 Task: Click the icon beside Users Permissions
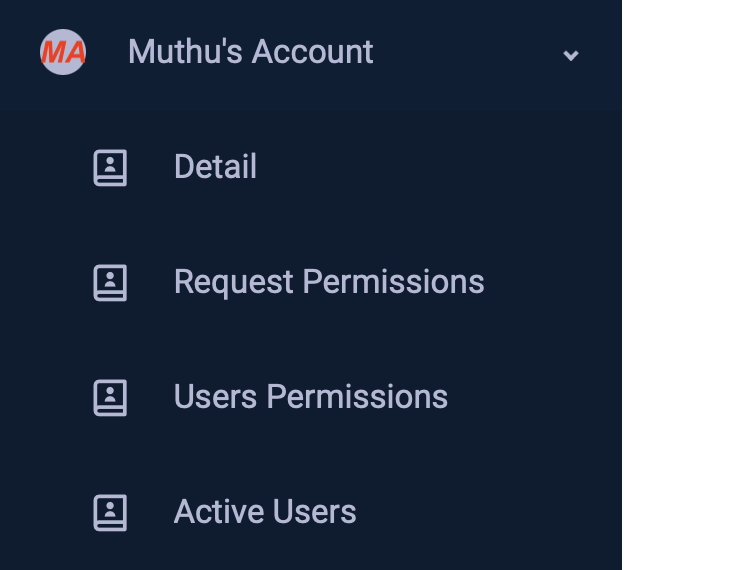[x=110, y=397]
